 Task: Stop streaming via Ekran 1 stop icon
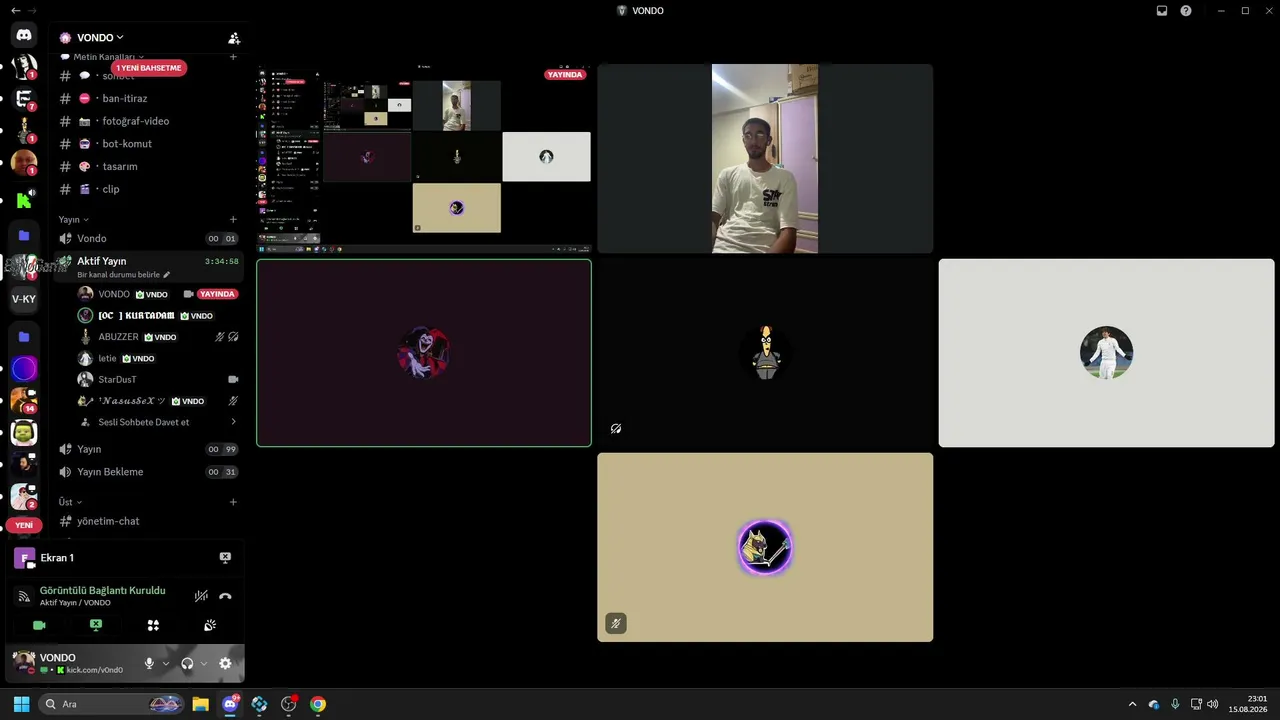[x=225, y=558]
